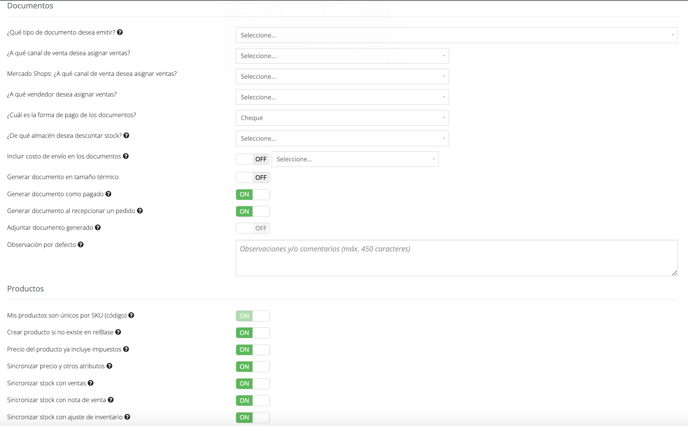The height and width of the screenshot is (426, 688).
Task: Click help icon for Adjuntar documento generado
Action: [x=98, y=228]
